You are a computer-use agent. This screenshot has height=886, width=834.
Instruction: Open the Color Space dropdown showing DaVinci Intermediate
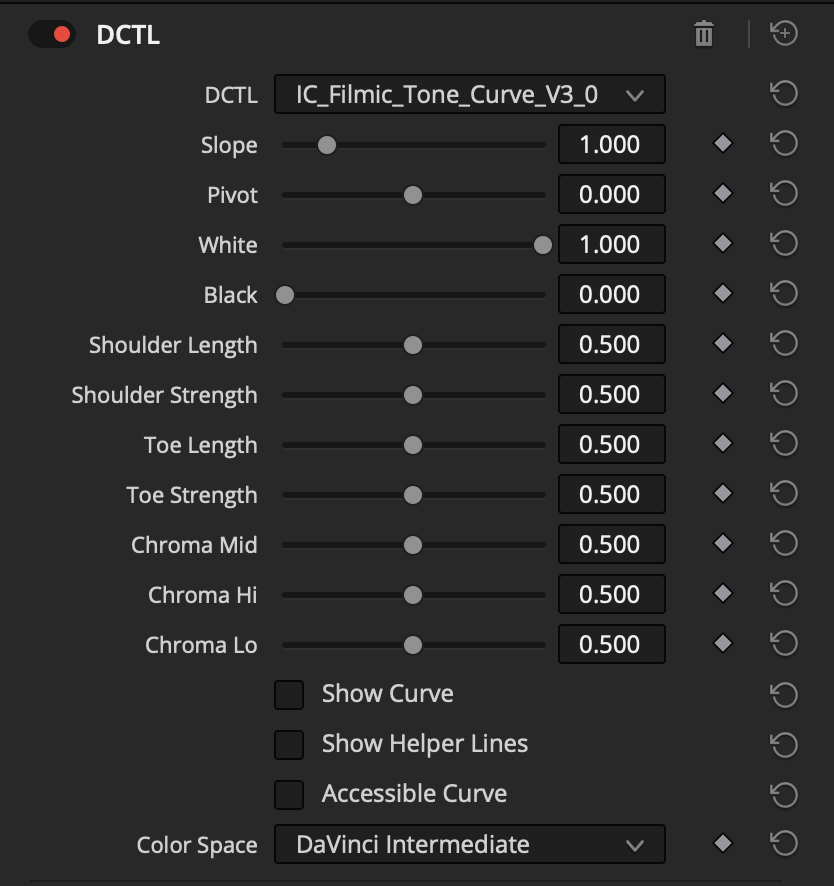point(470,843)
